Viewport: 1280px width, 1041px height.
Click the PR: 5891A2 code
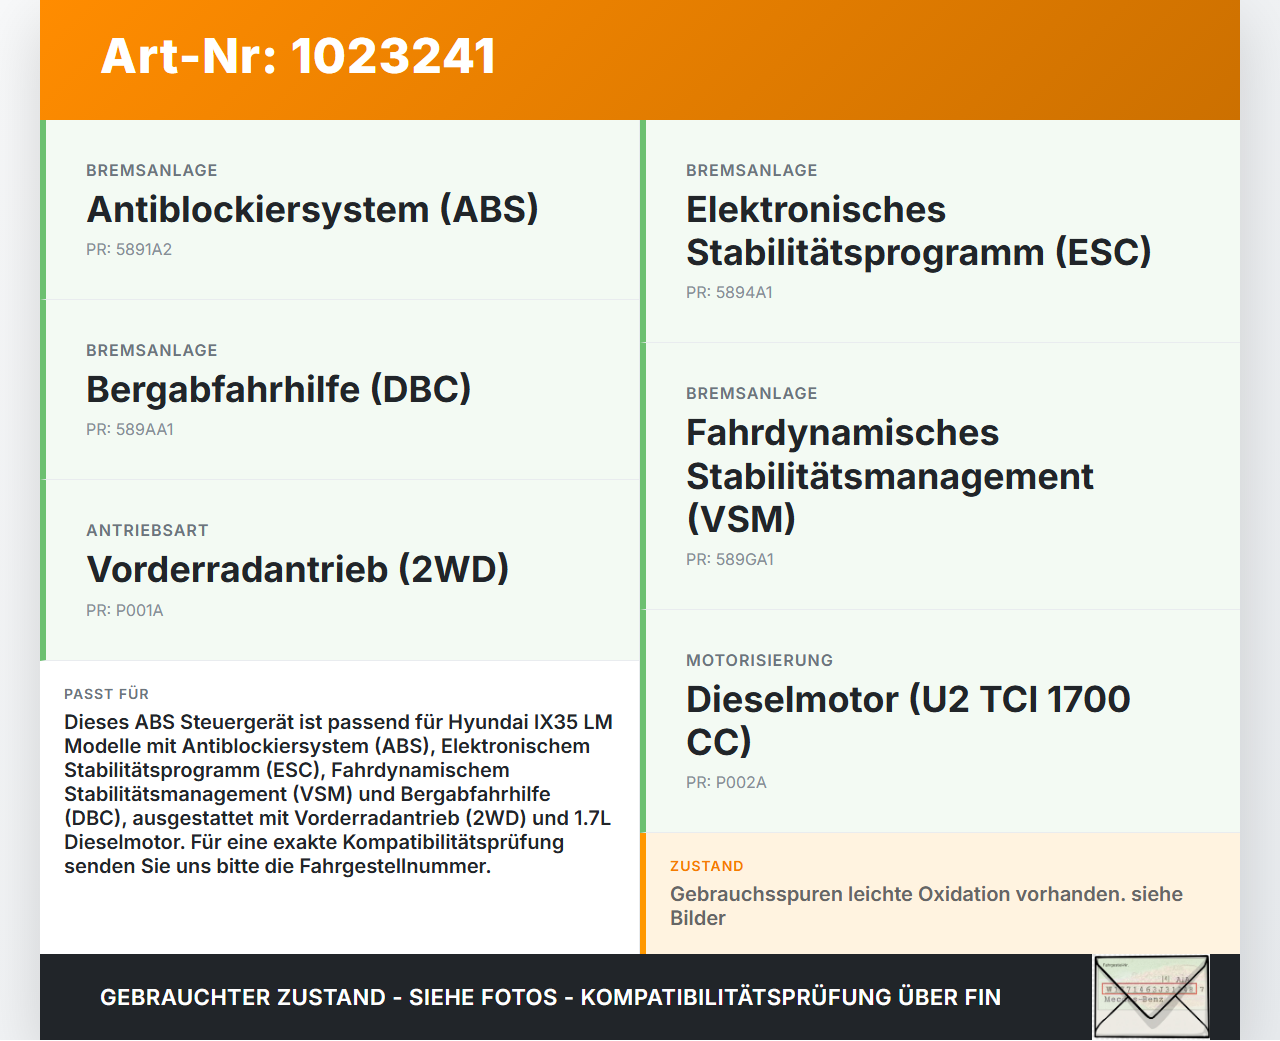(130, 248)
